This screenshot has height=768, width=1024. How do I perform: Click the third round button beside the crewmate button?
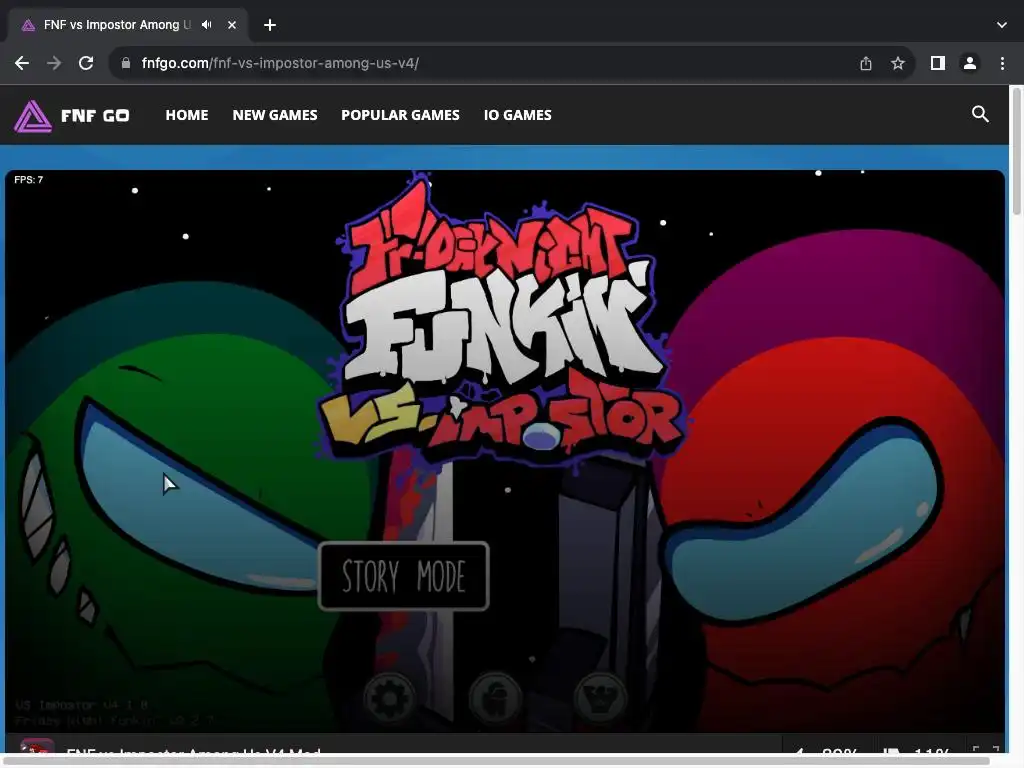(x=601, y=697)
